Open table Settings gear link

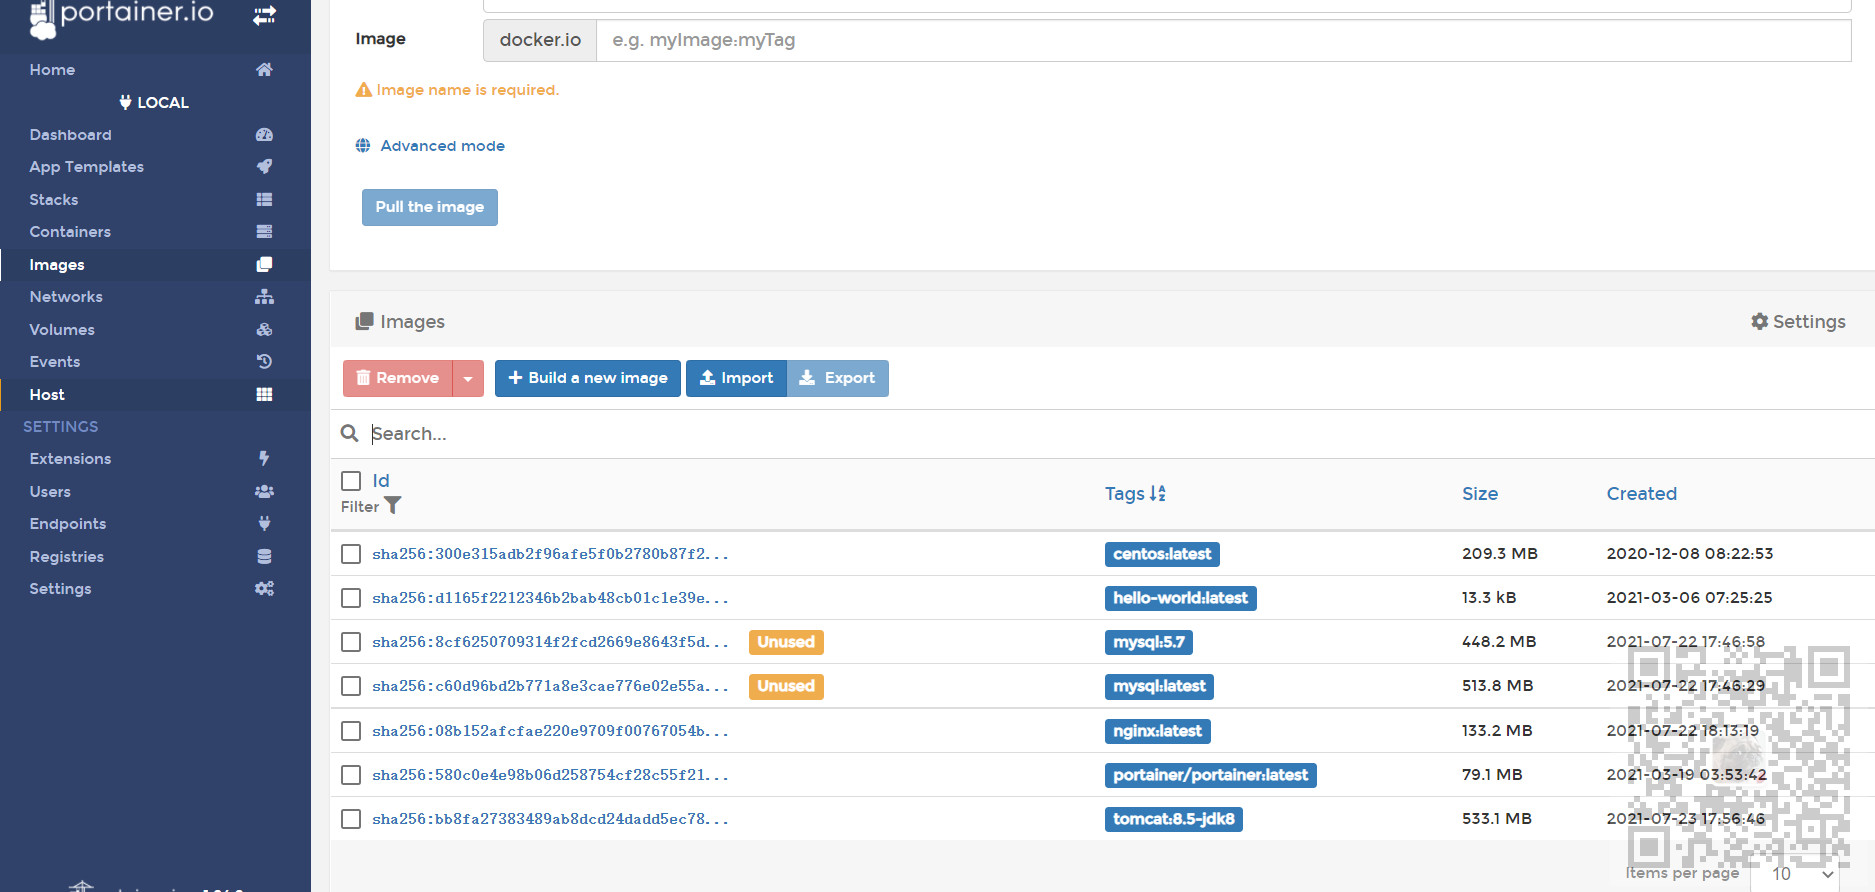tap(1798, 321)
